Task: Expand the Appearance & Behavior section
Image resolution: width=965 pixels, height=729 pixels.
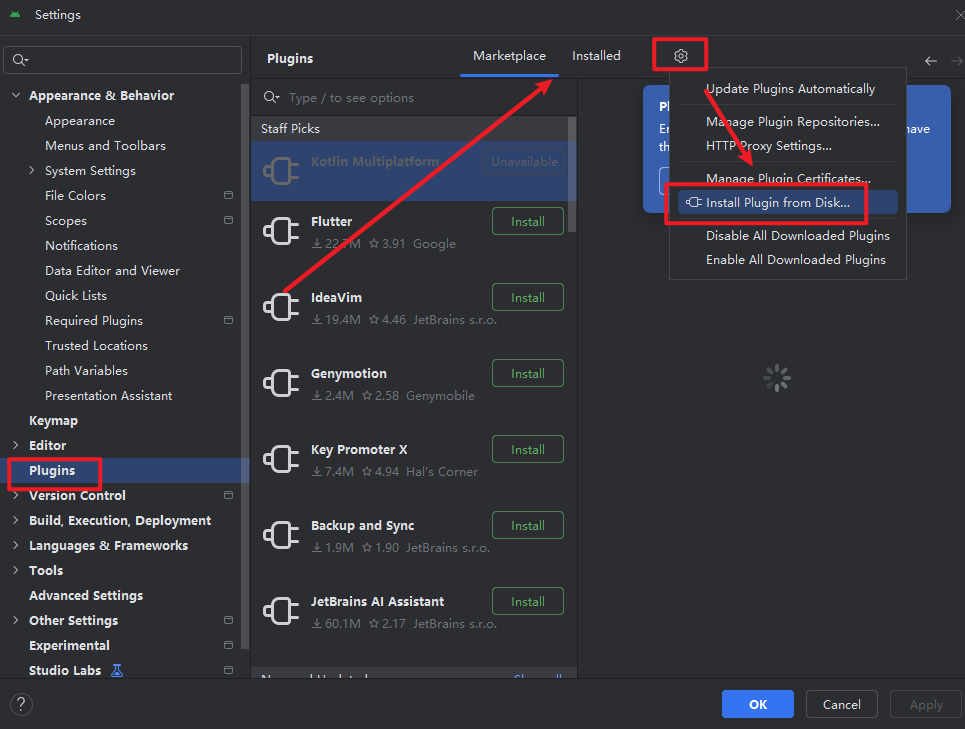Action: pyautogui.click(x=15, y=96)
